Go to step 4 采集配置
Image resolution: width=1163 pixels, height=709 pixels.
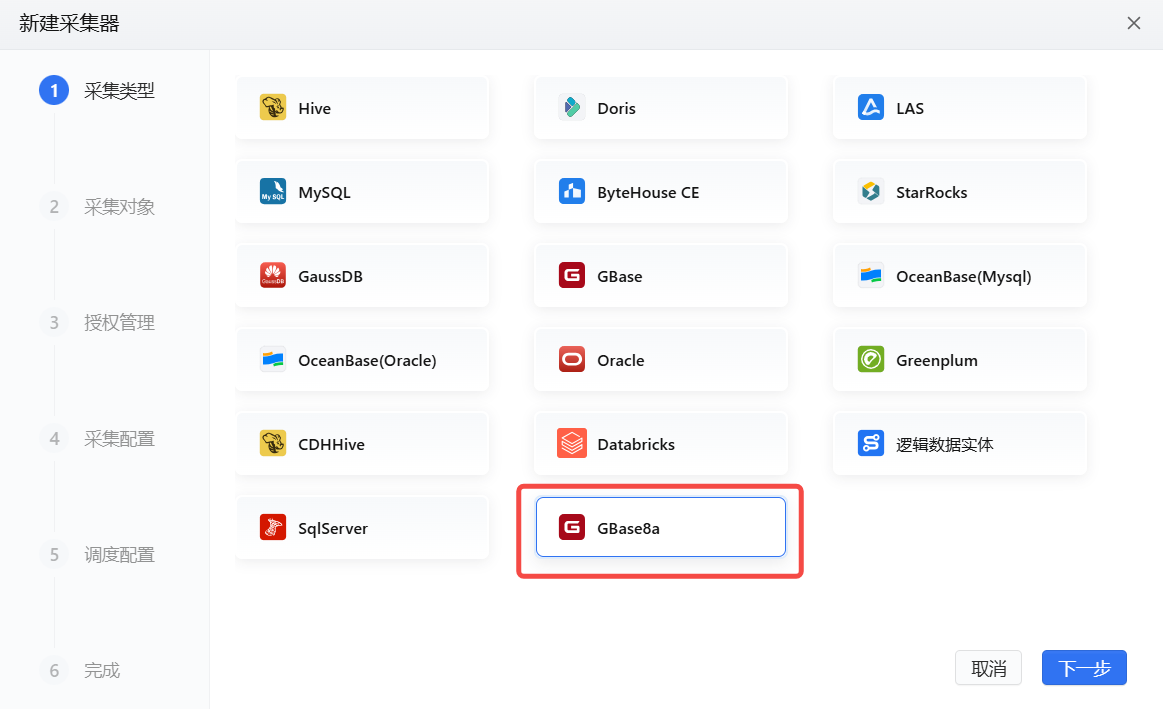[x=97, y=438]
